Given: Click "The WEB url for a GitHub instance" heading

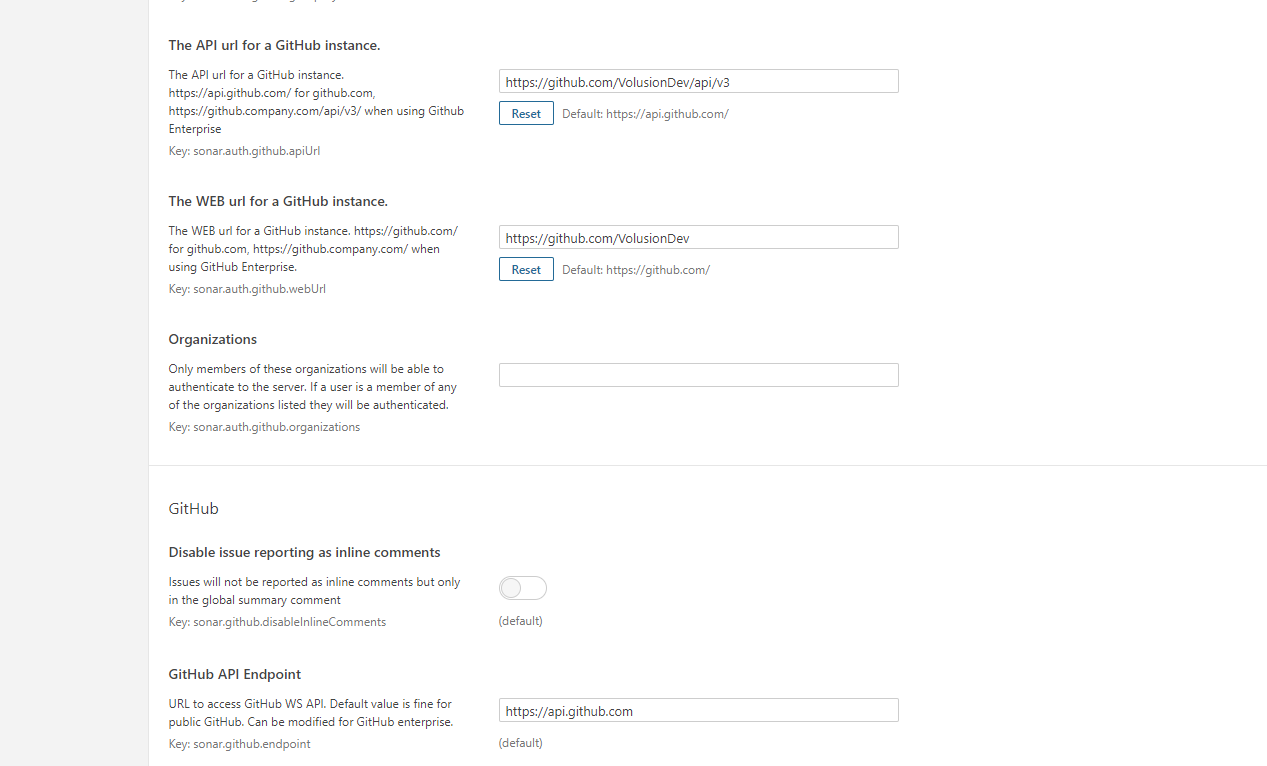Looking at the screenshot, I should [278, 202].
